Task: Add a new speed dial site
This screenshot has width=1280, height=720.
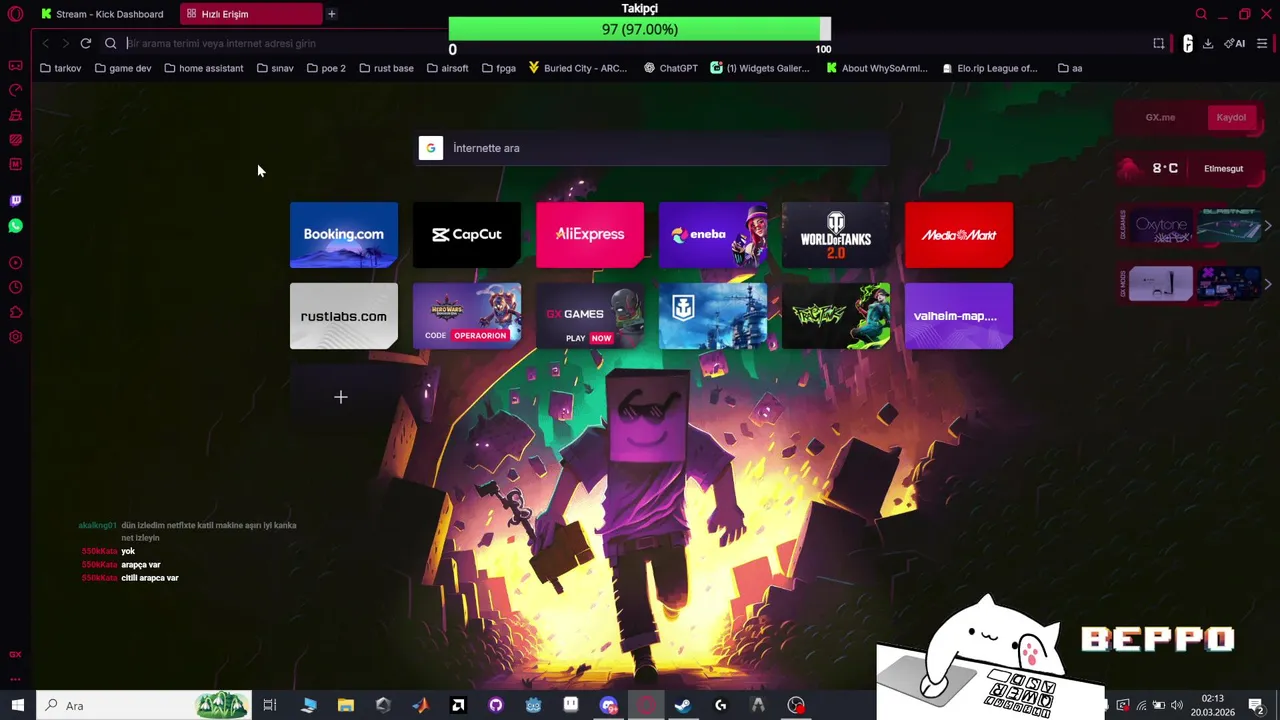Action: tap(341, 397)
